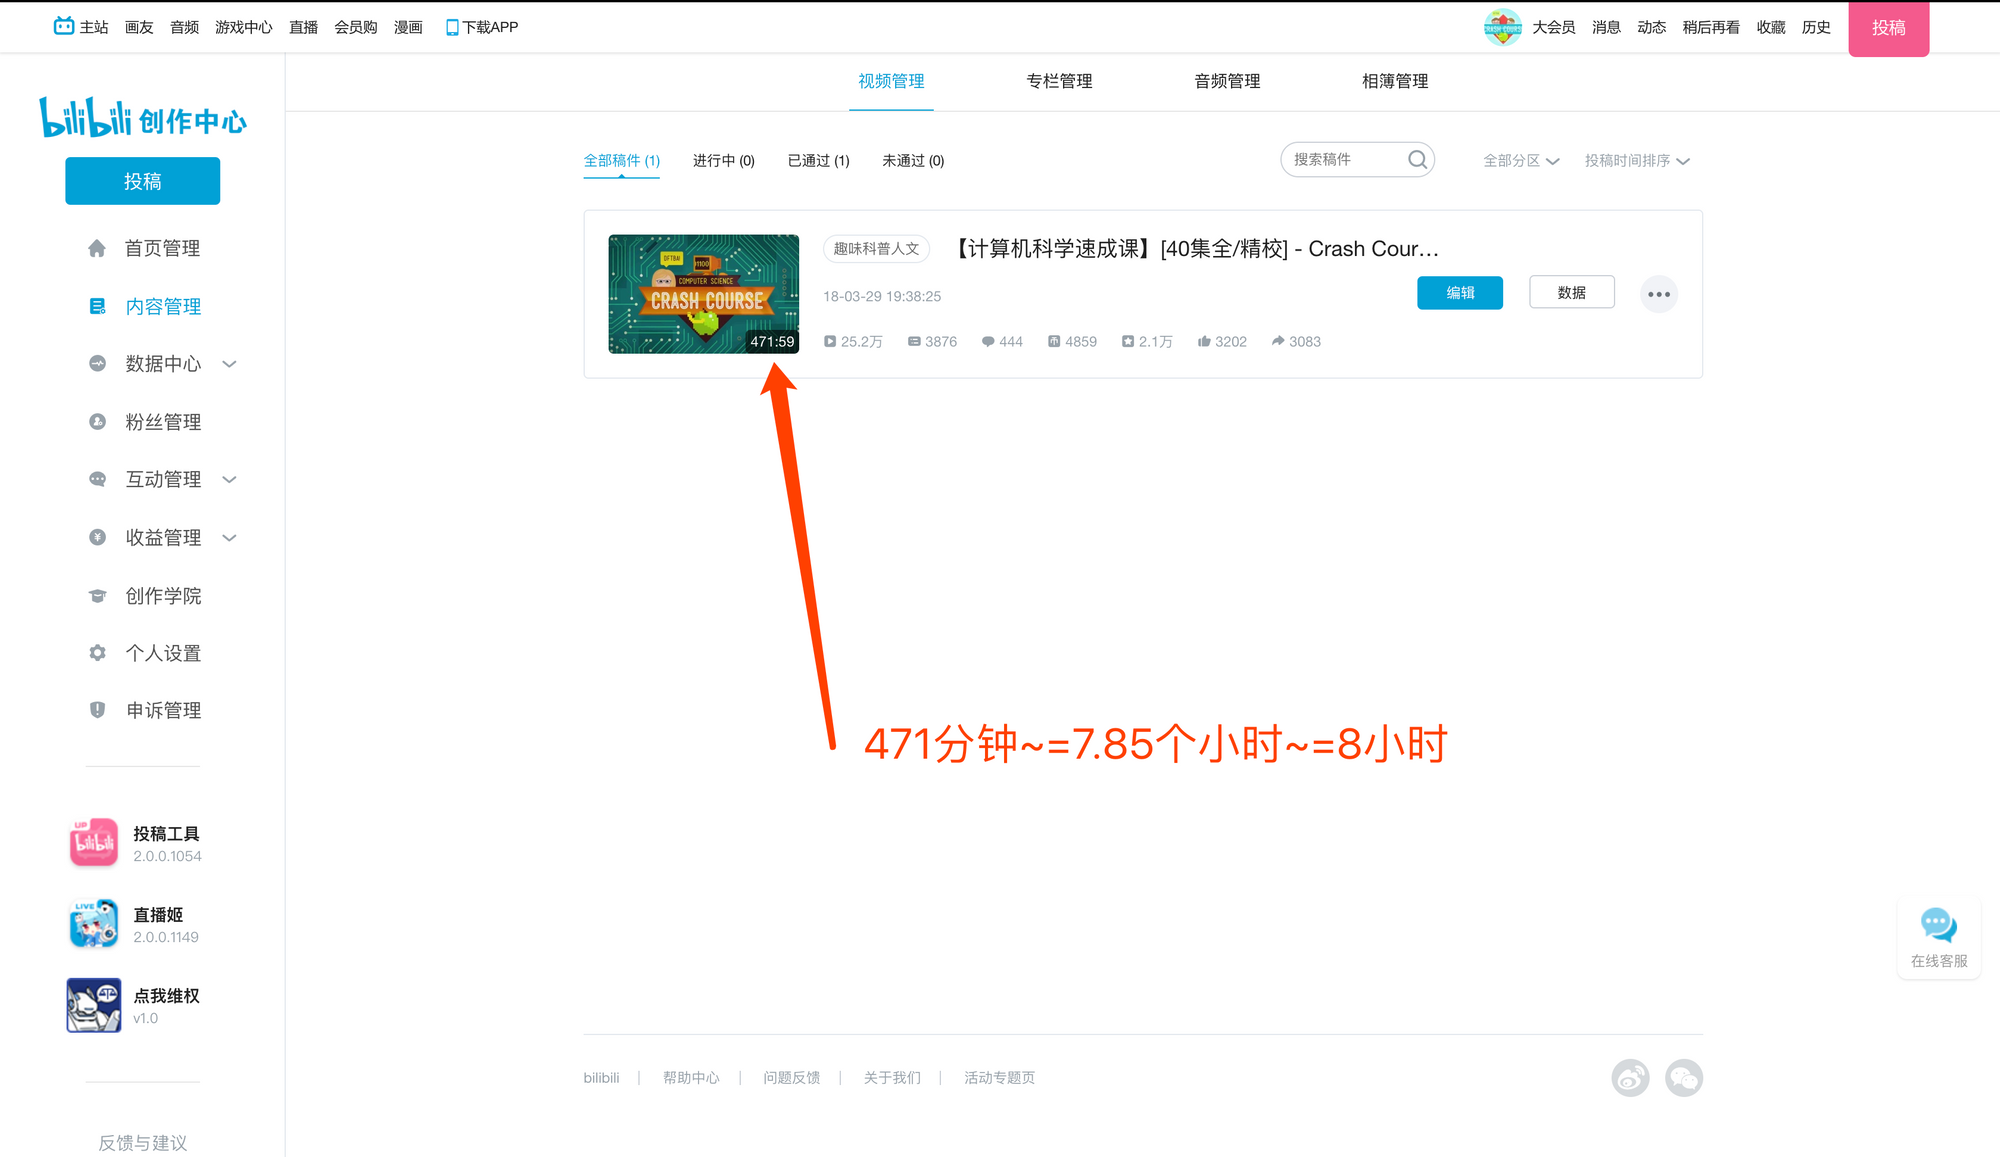Click the search magnifier icon
Image resolution: width=2000 pixels, height=1157 pixels.
pyautogui.click(x=1417, y=160)
